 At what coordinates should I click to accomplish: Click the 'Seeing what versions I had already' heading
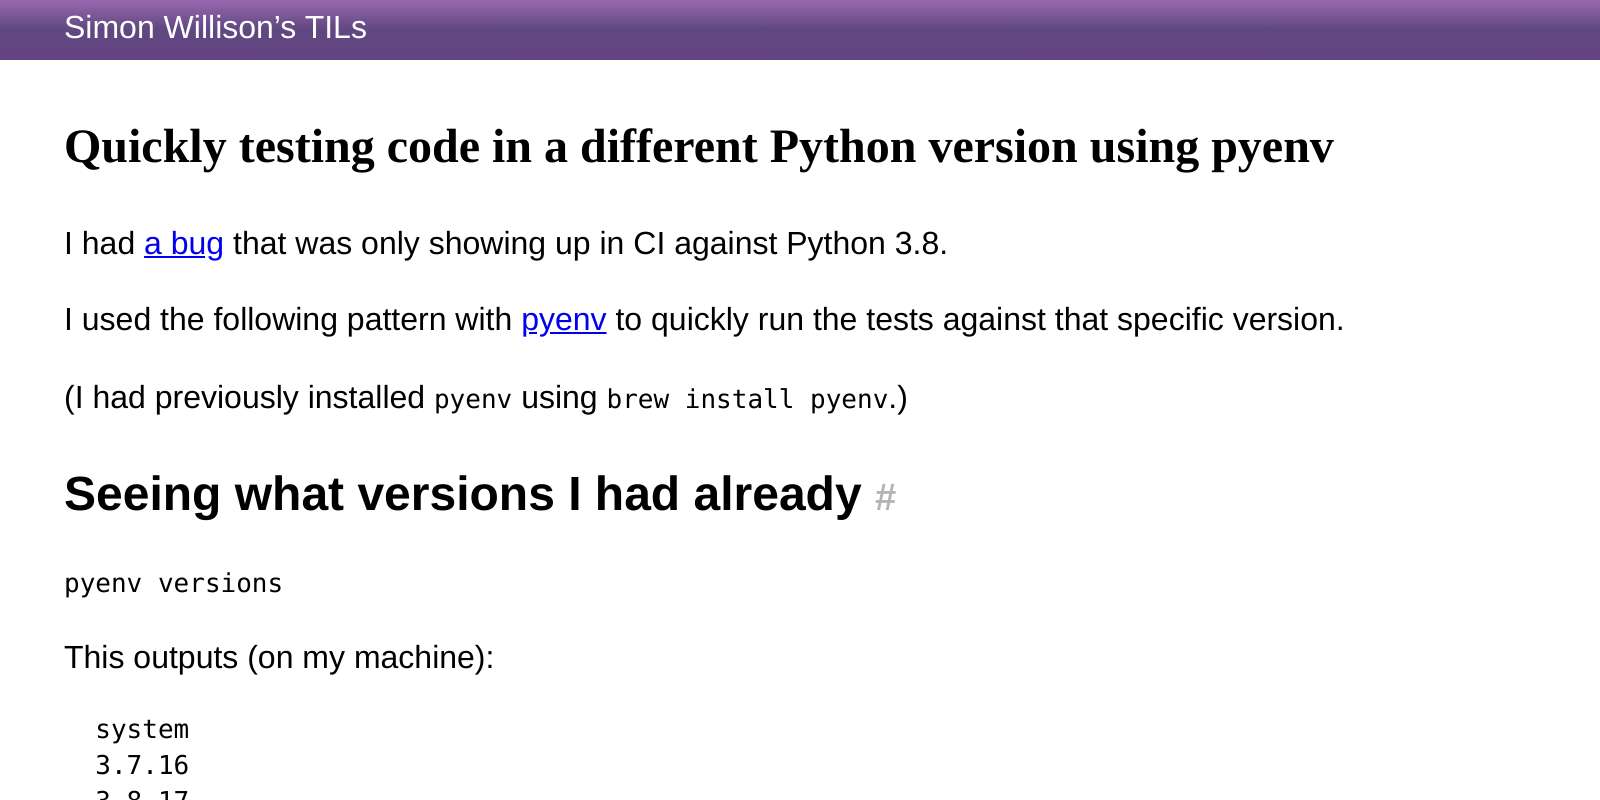(462, 494)
